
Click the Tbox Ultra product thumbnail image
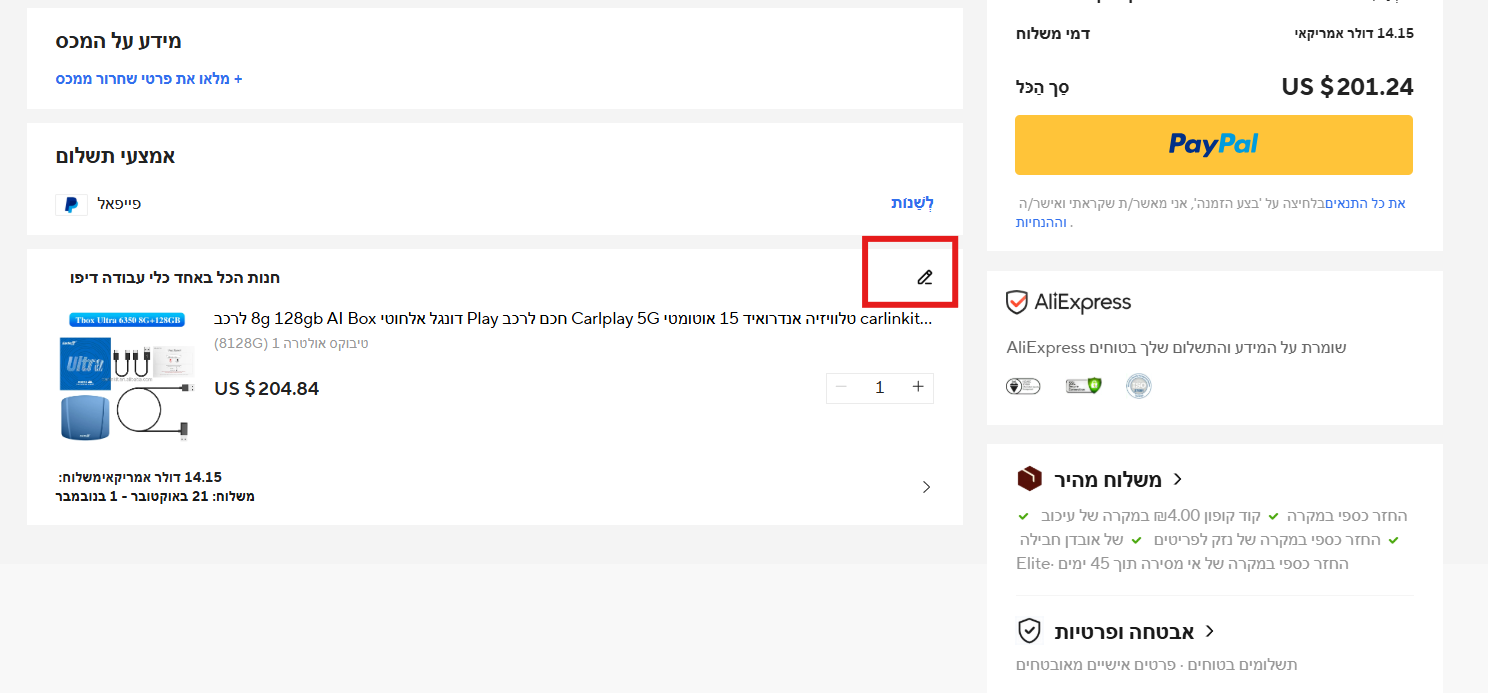[x=126, y=377]
